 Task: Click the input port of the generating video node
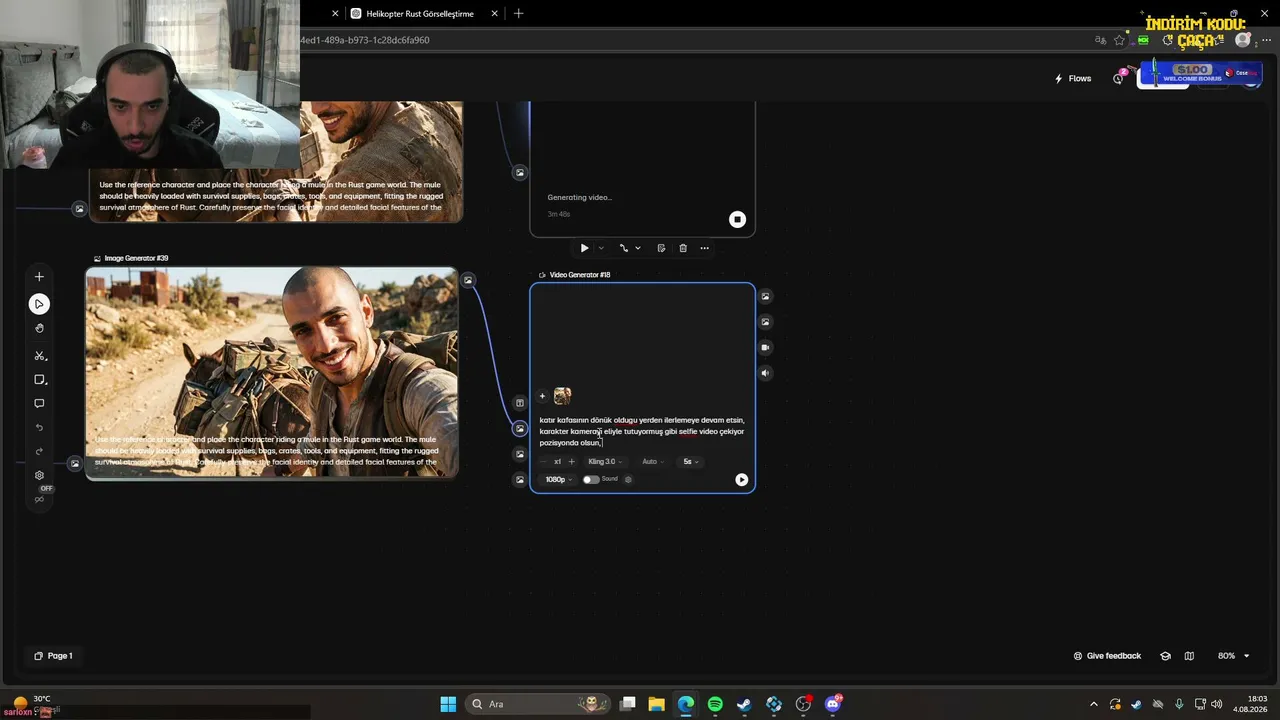[519, 173]
